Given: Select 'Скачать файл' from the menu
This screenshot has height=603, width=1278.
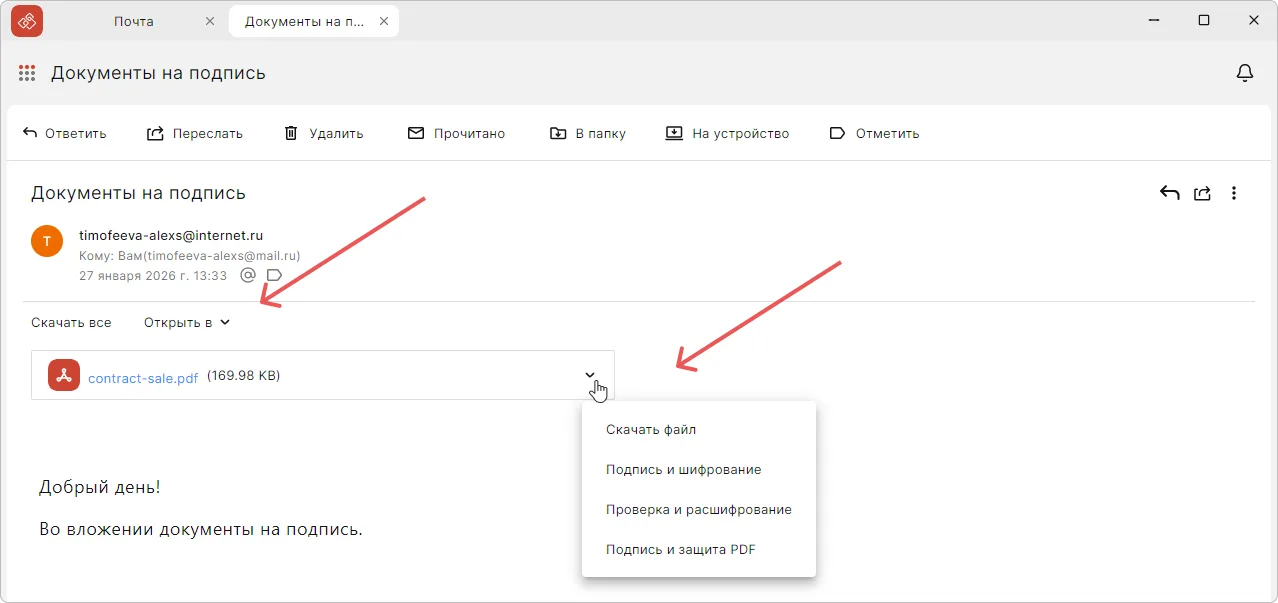Looking at the screenshot, I should click(x=651, y=429).
